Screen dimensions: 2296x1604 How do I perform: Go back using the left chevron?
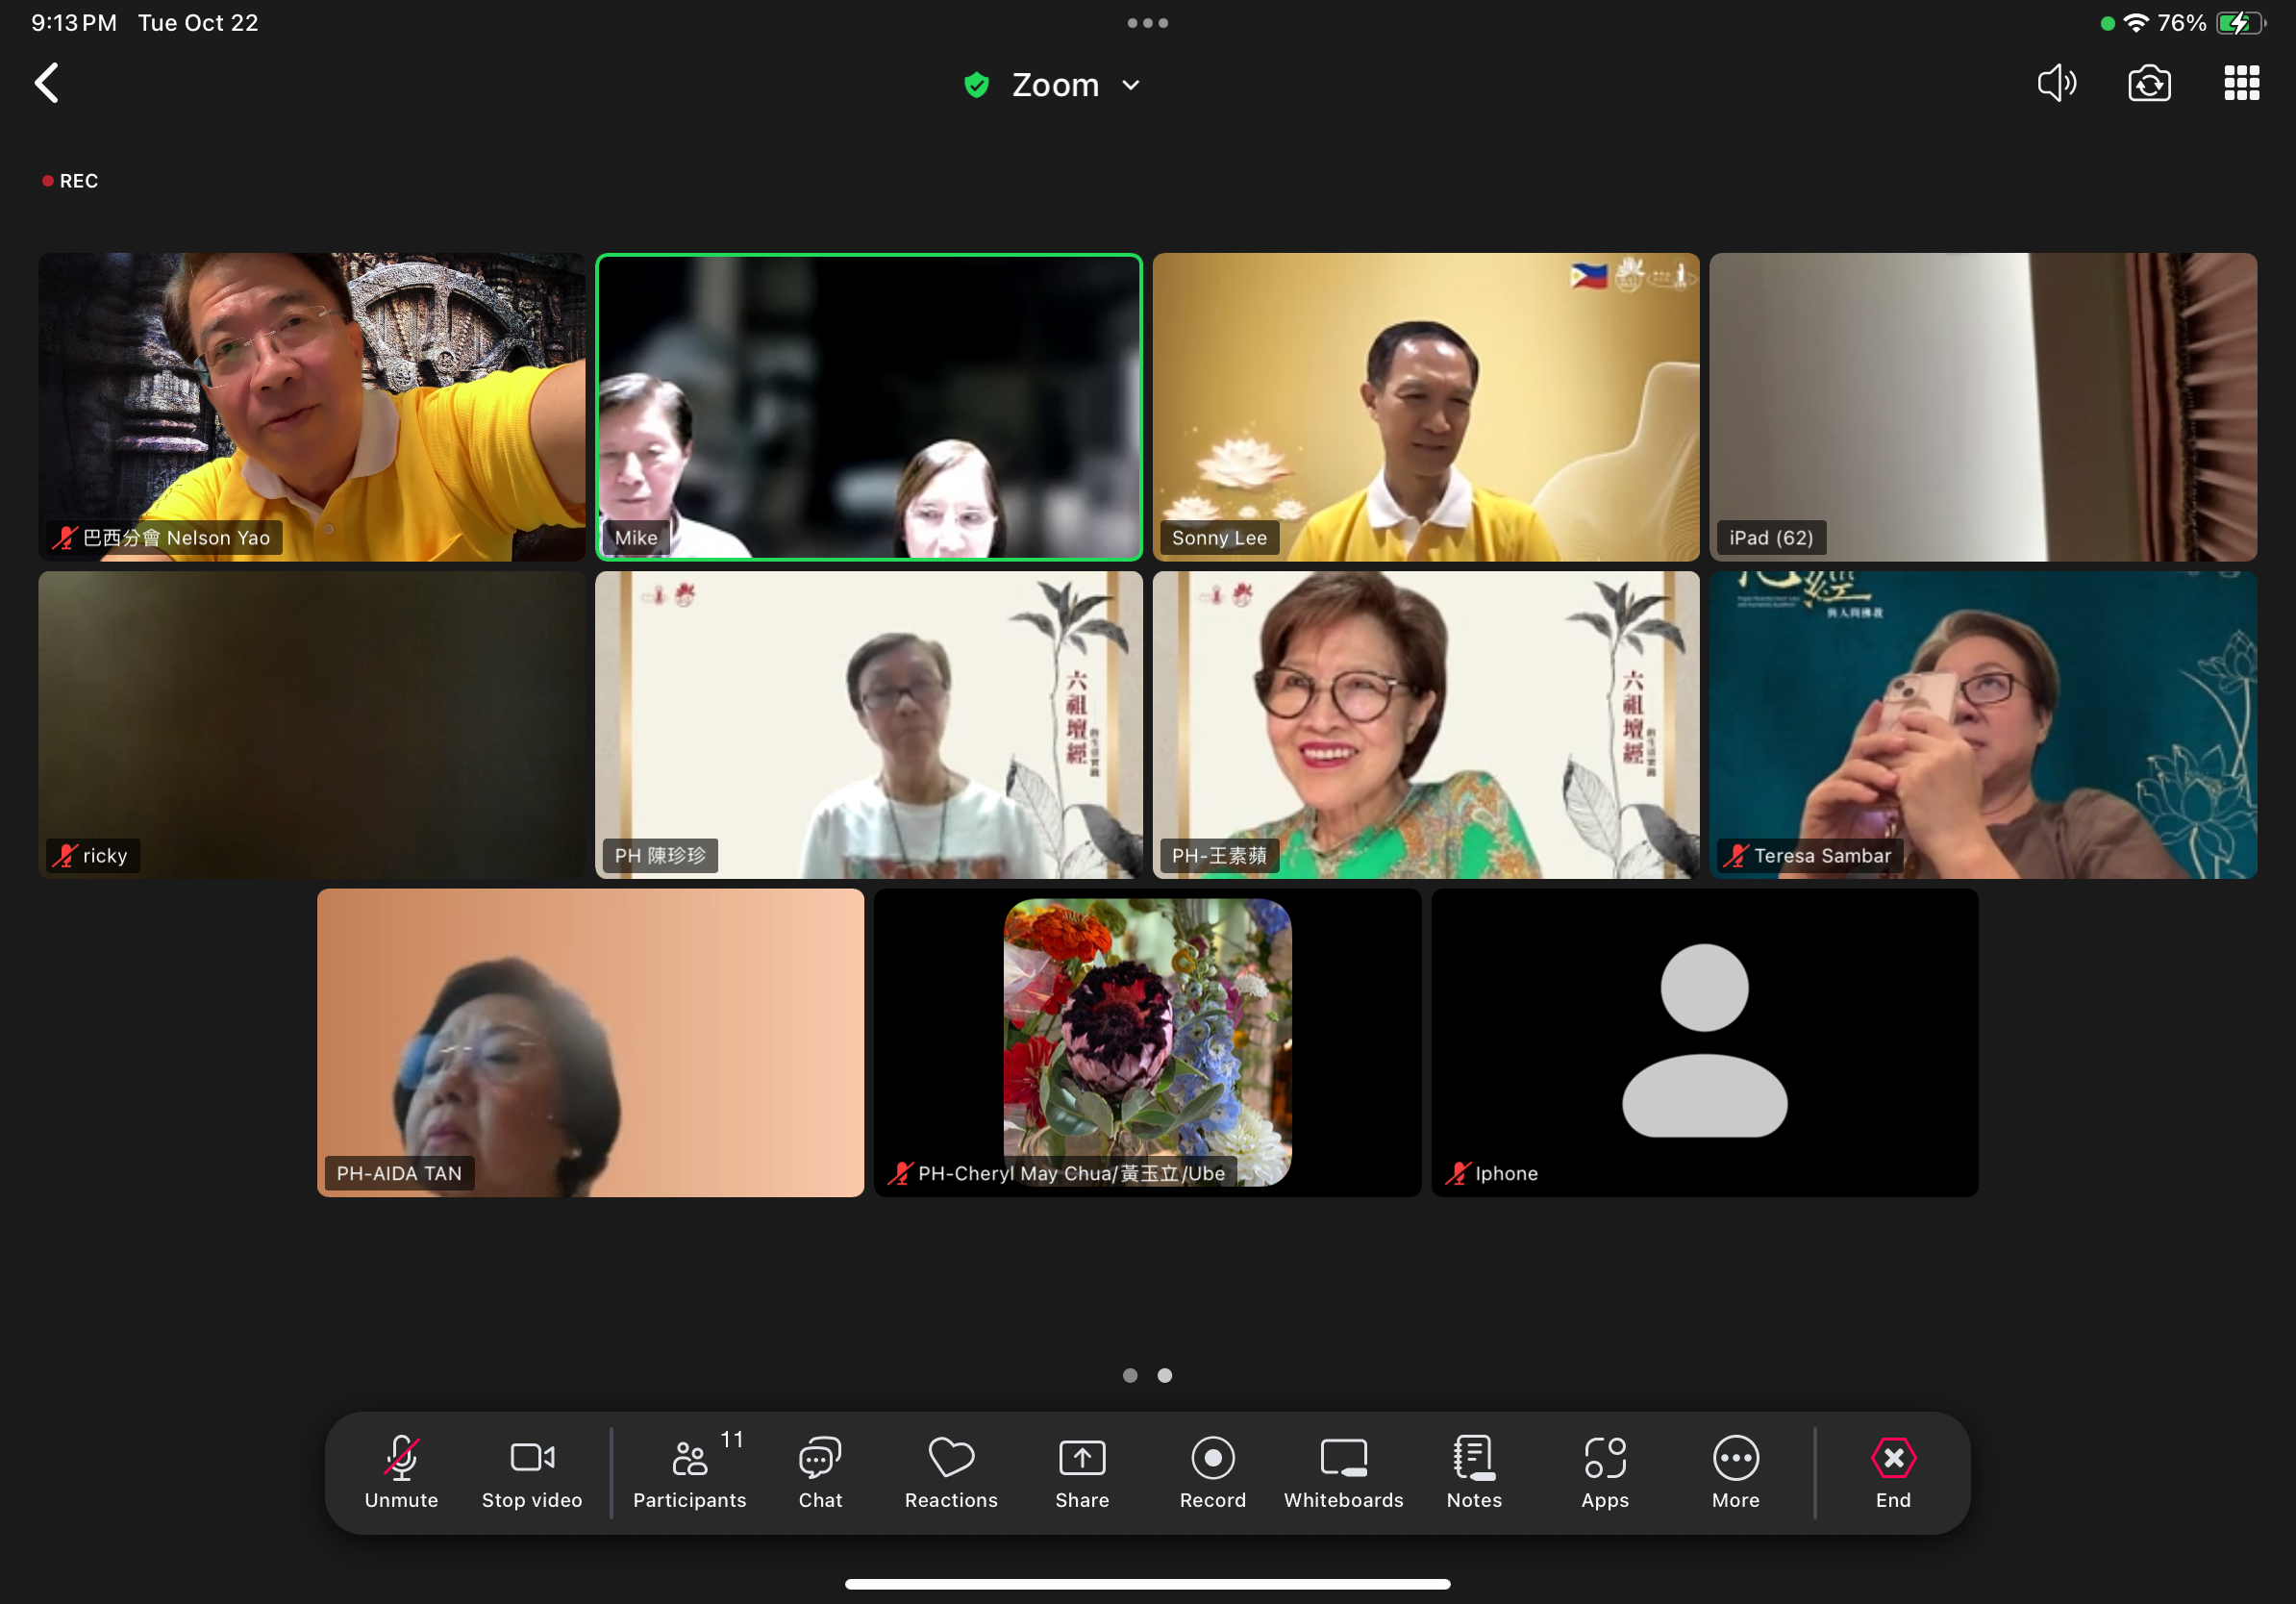pyautogui.click(x=47, y=83)
